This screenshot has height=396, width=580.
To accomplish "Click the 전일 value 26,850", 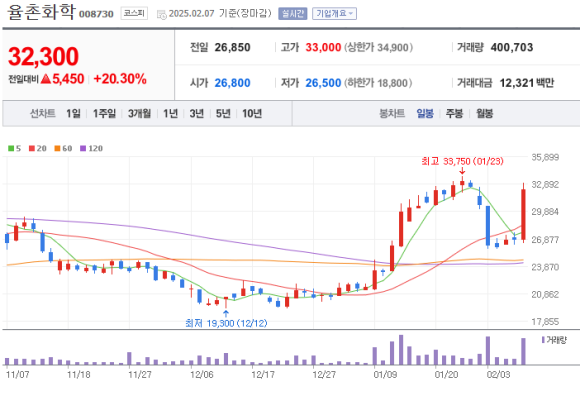I will (233, 48).
